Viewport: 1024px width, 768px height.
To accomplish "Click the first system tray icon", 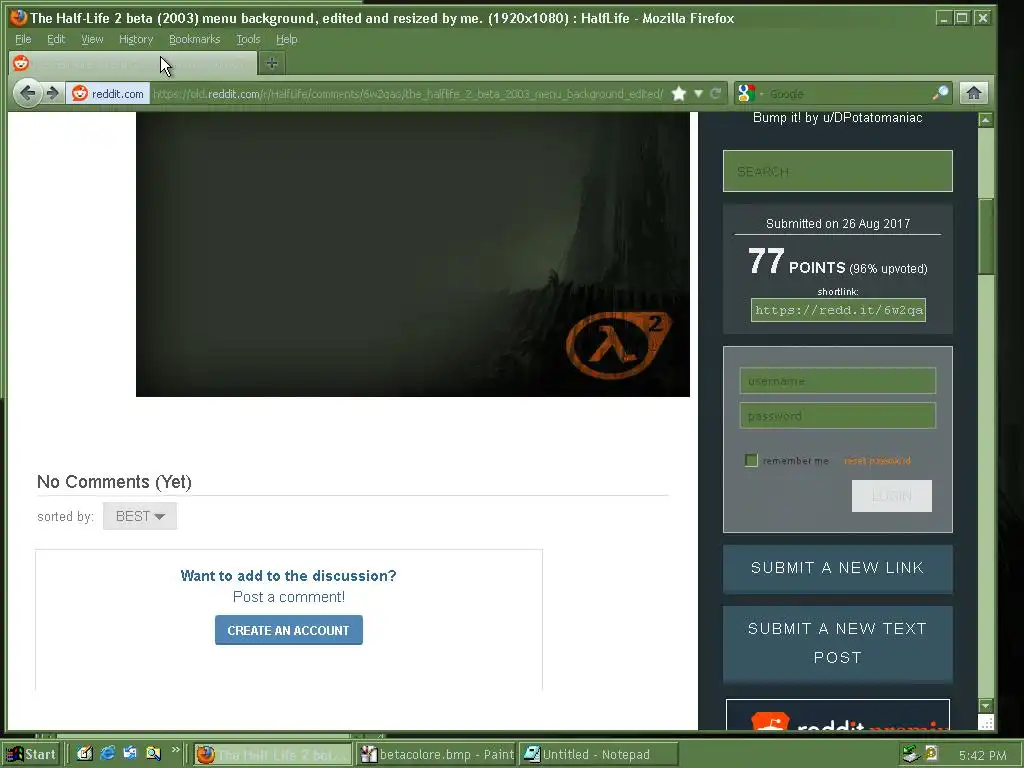I will [911, 754].
